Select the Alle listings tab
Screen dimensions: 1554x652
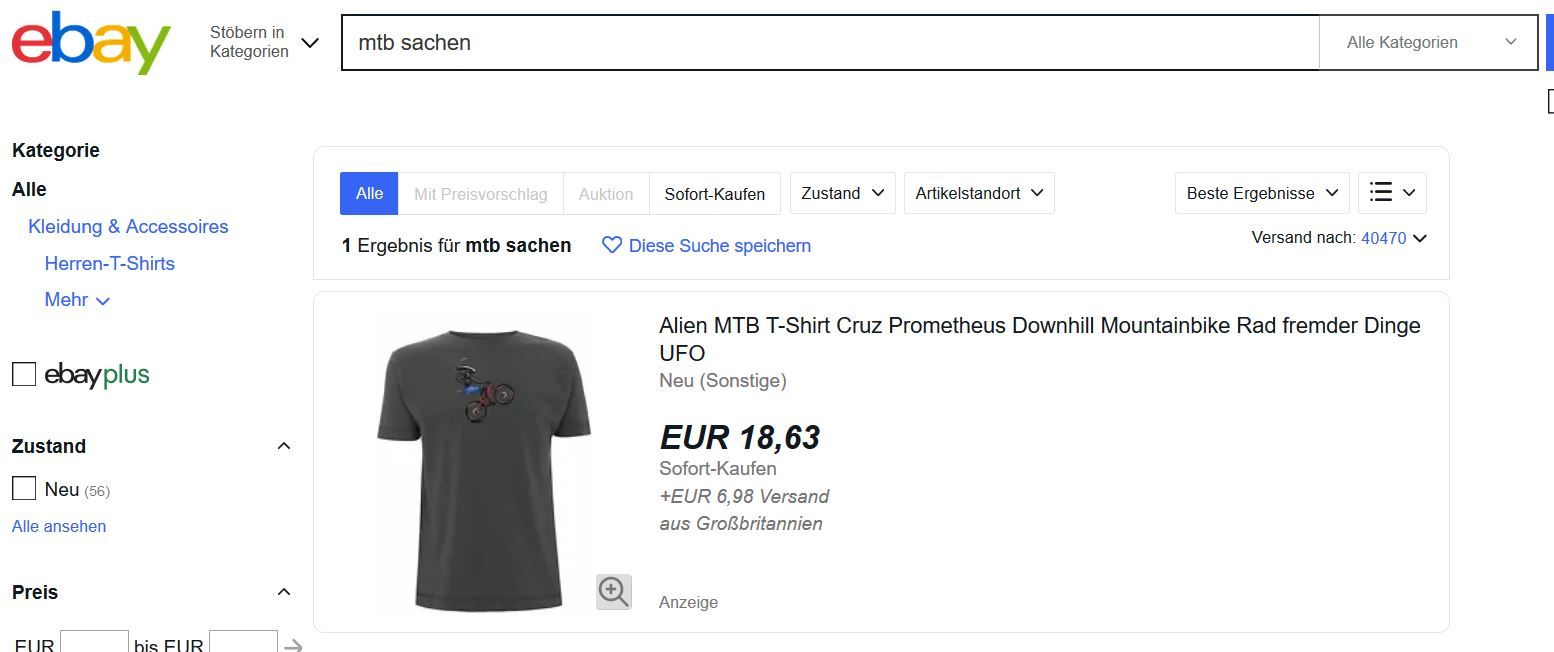(369, 193)
